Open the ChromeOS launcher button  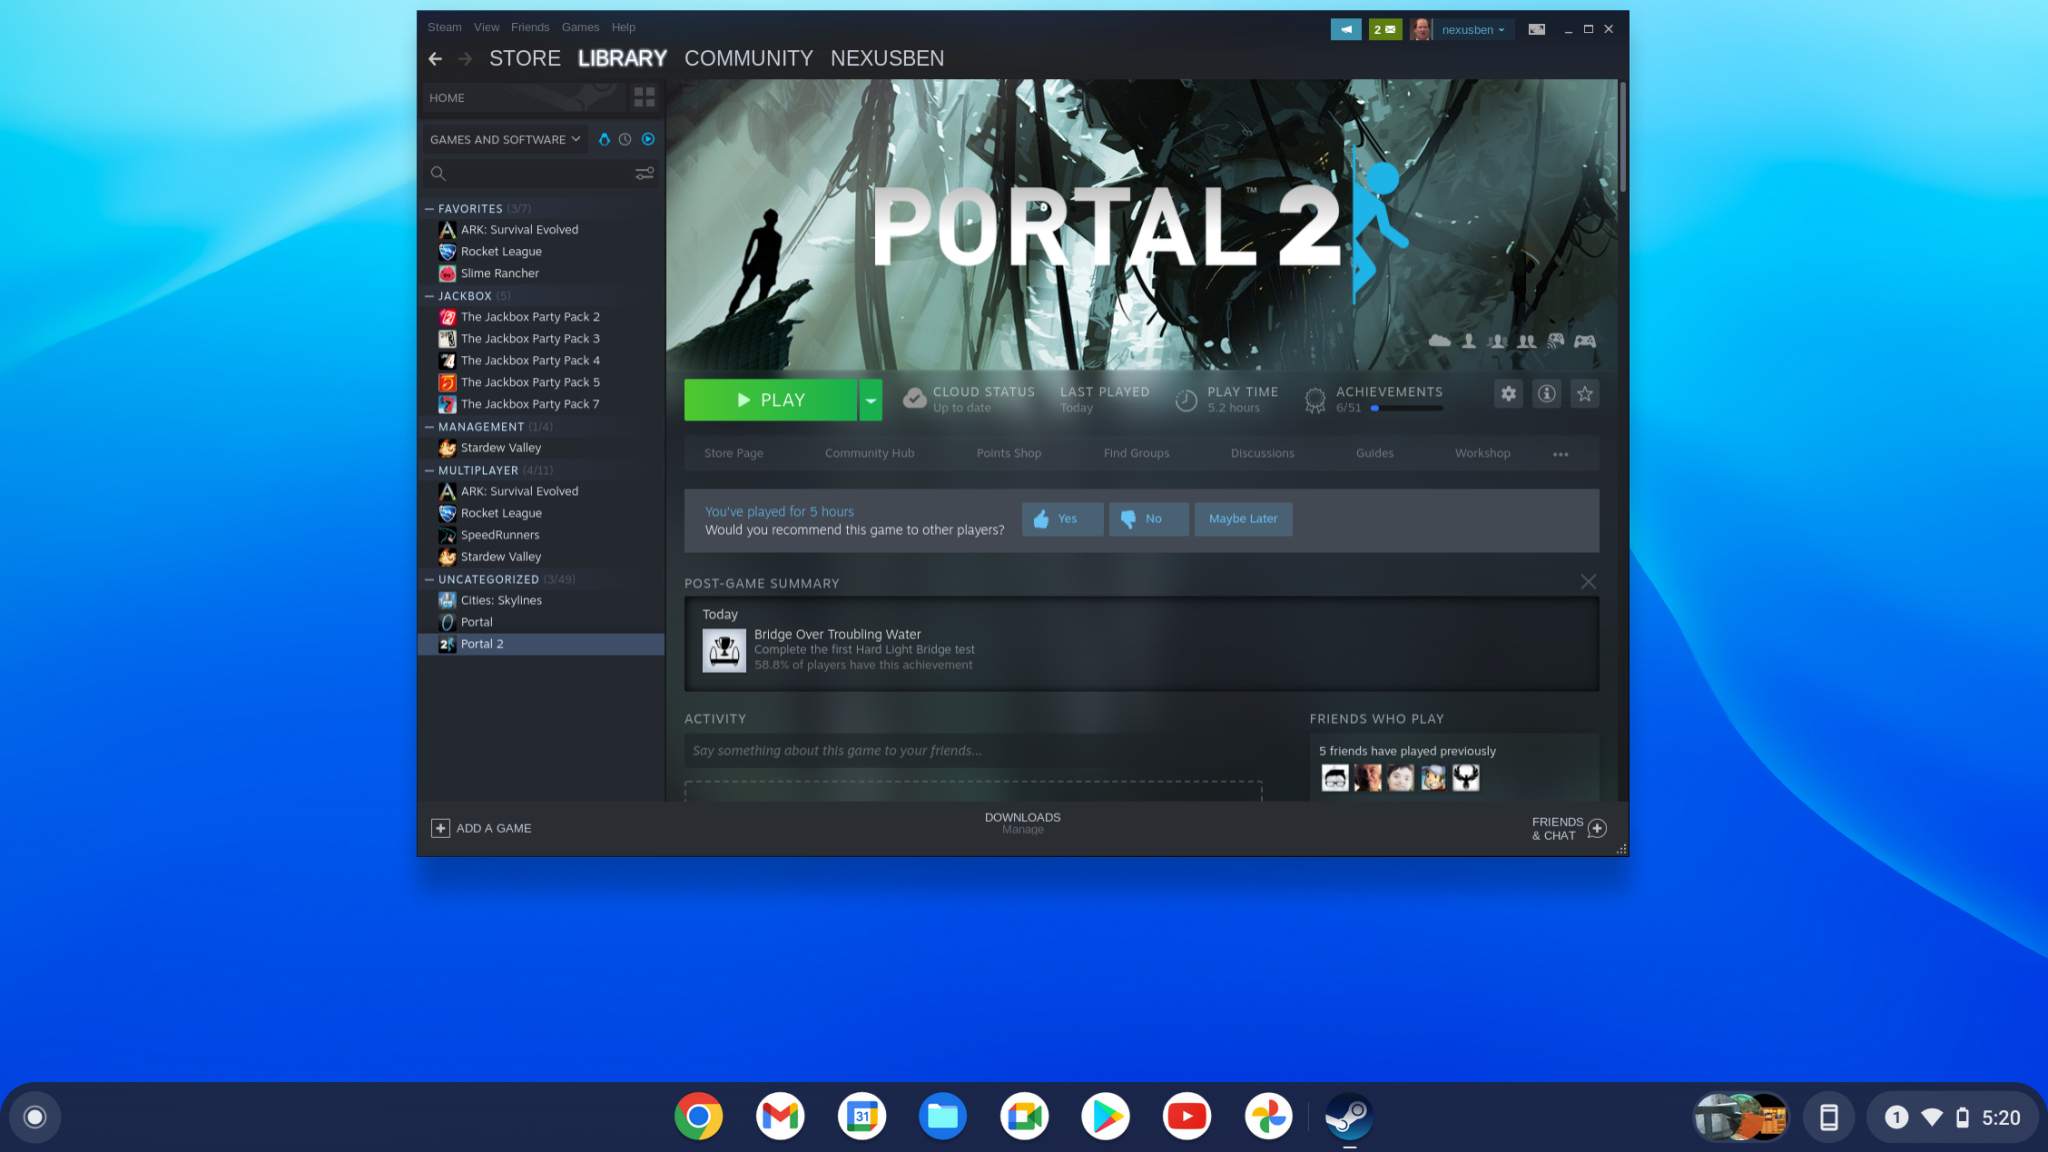[x=35, y=1117]
